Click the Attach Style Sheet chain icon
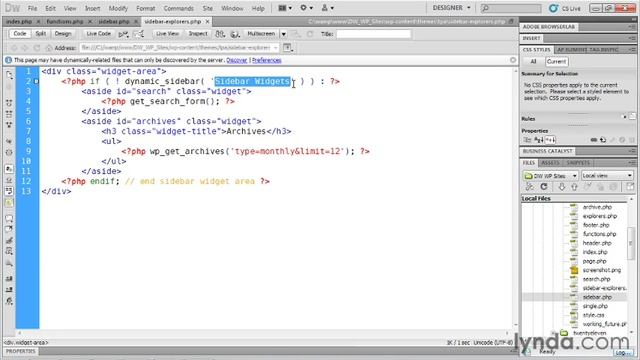The height and width of the screenshot is (360, 640). pyautogui.click(x=593, y=140)
